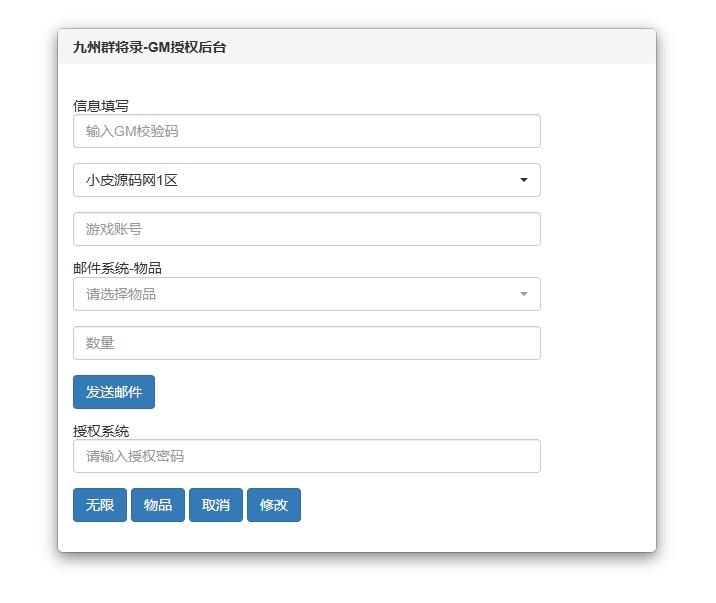Click the 修改 button
716x603 pixels.
click(x=274, y=505)
